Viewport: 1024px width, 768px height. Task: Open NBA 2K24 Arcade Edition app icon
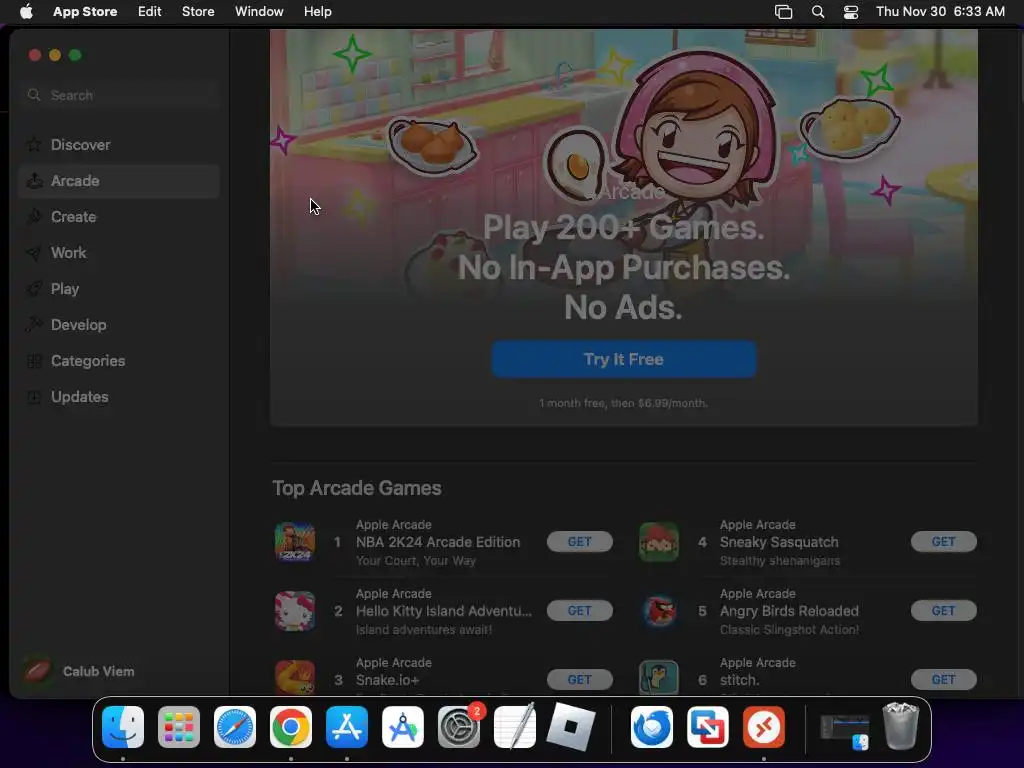(x=295, y=541)
